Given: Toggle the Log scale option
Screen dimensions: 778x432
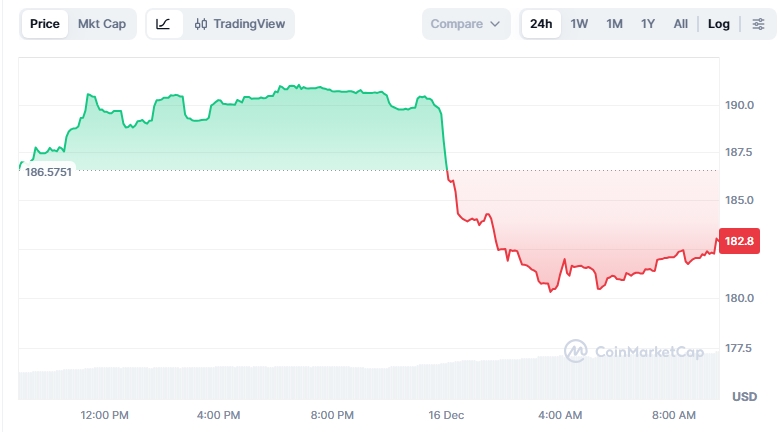Looking at the screenshot, I should 718,24.
